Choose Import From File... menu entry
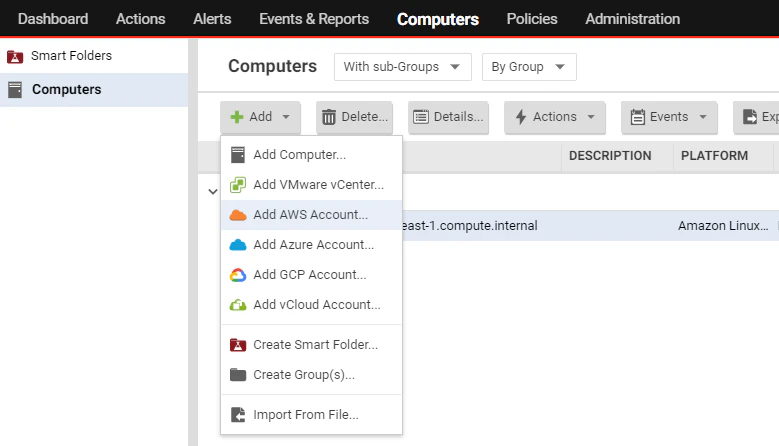This screenshot has height=446, width=779. coord(312,415)
